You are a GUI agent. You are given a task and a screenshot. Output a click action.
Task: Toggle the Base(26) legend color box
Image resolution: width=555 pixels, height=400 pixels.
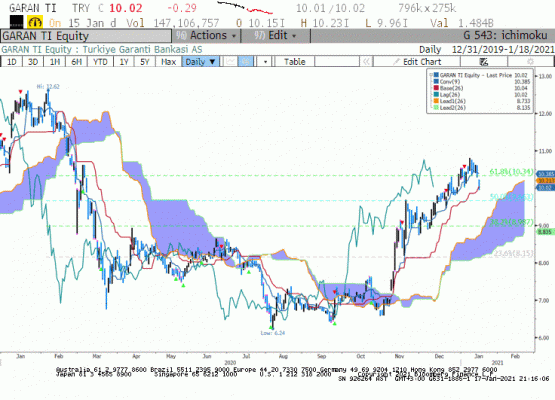(x=436, y=88)
